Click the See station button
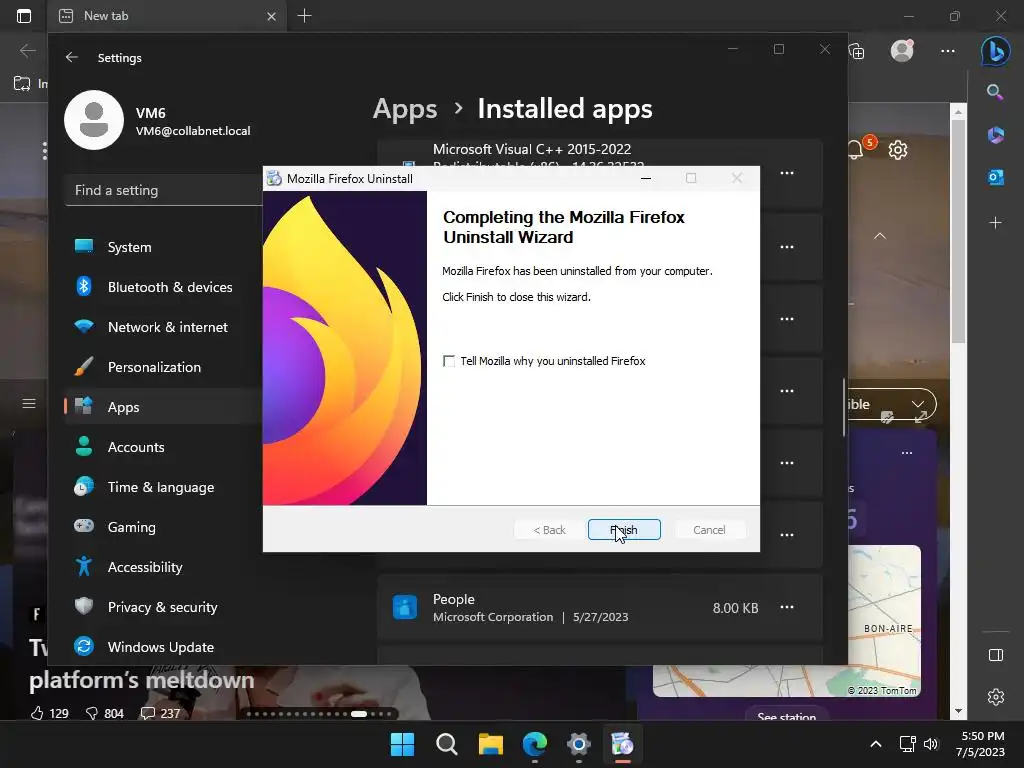This screenshot has width=1024, height=768. click(x=787, y=715)
